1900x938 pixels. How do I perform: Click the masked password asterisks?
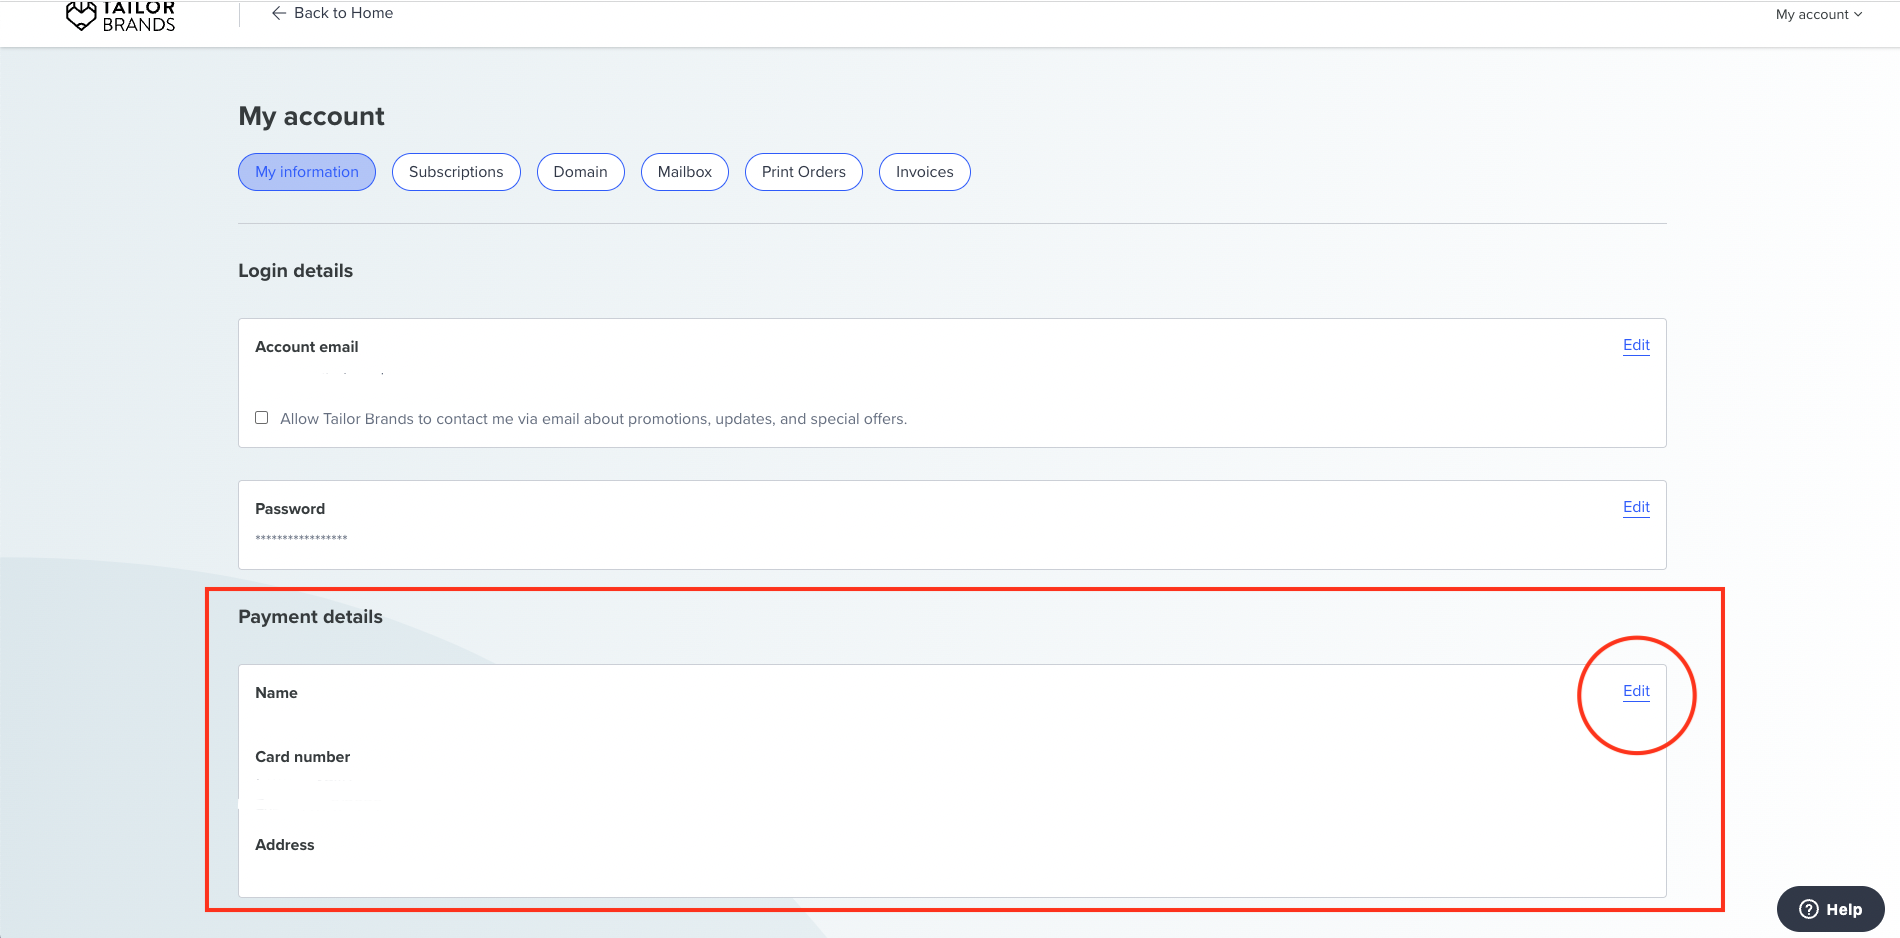click(301, 539)
